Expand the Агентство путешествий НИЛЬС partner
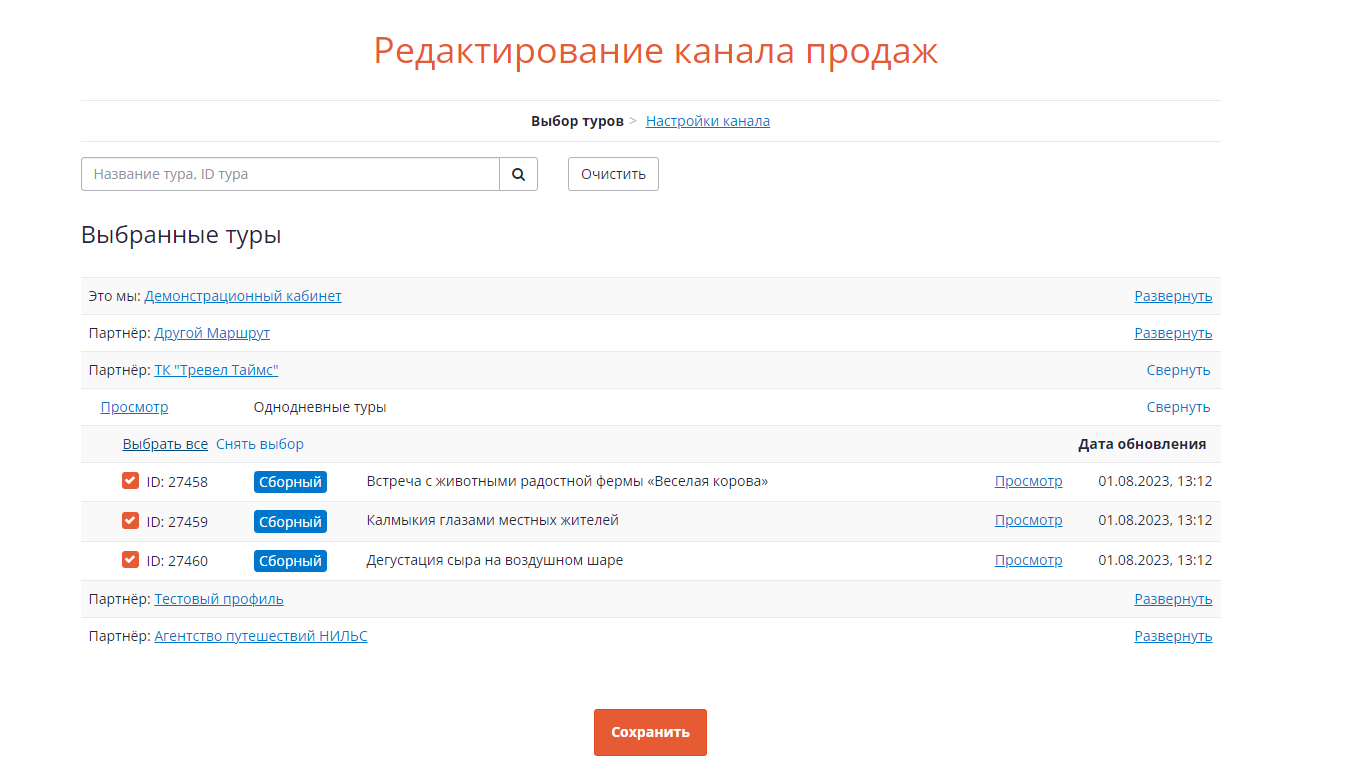Screen dimensions: 1359x770 (x=1173, y=636)
